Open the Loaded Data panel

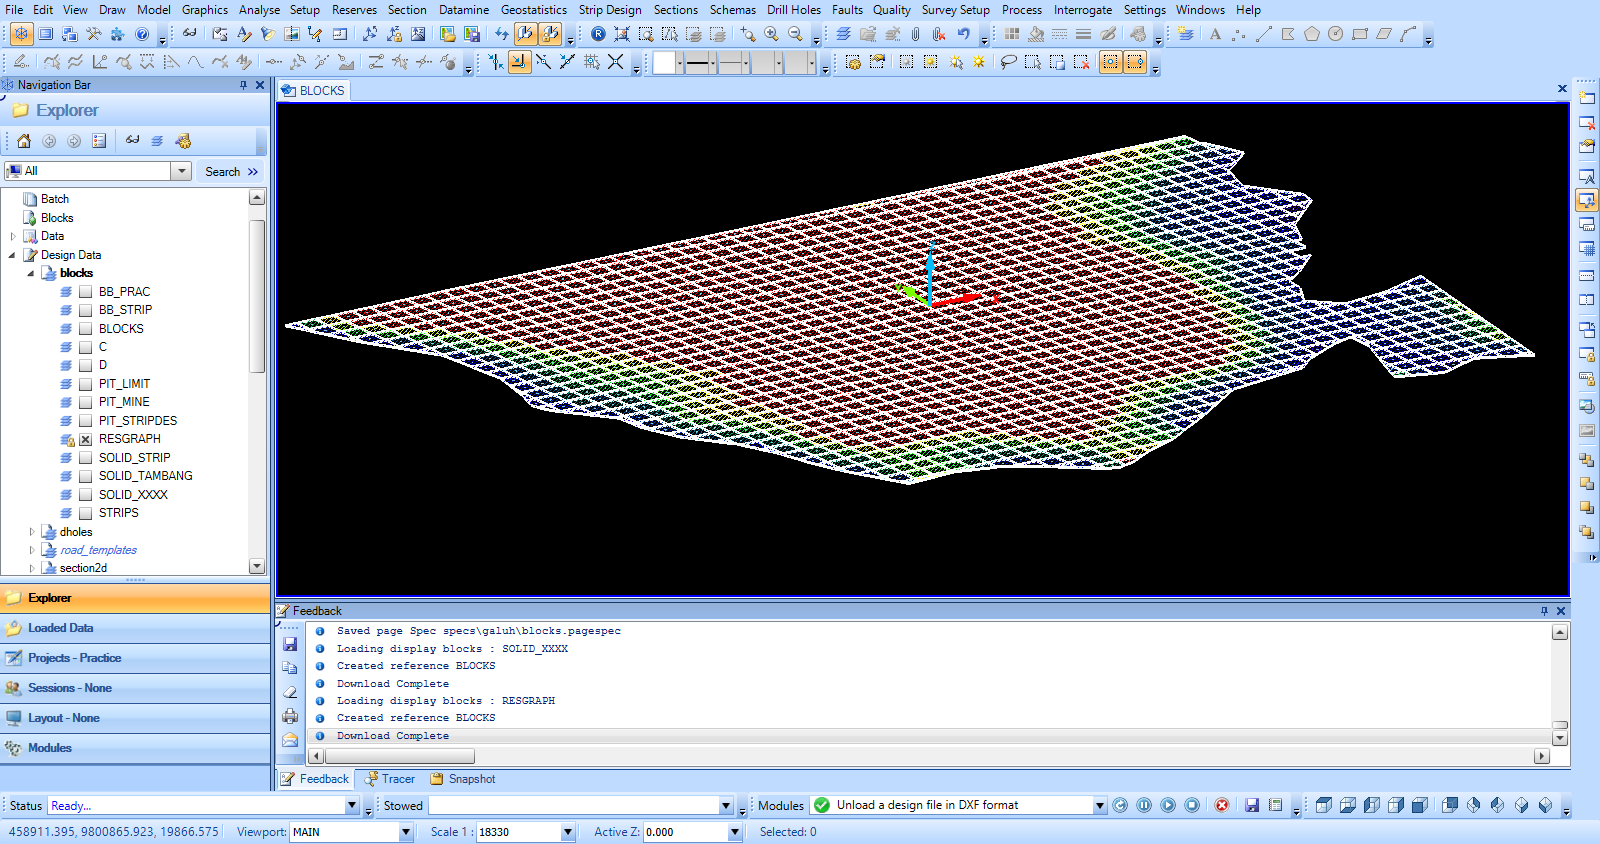[60, 628]
